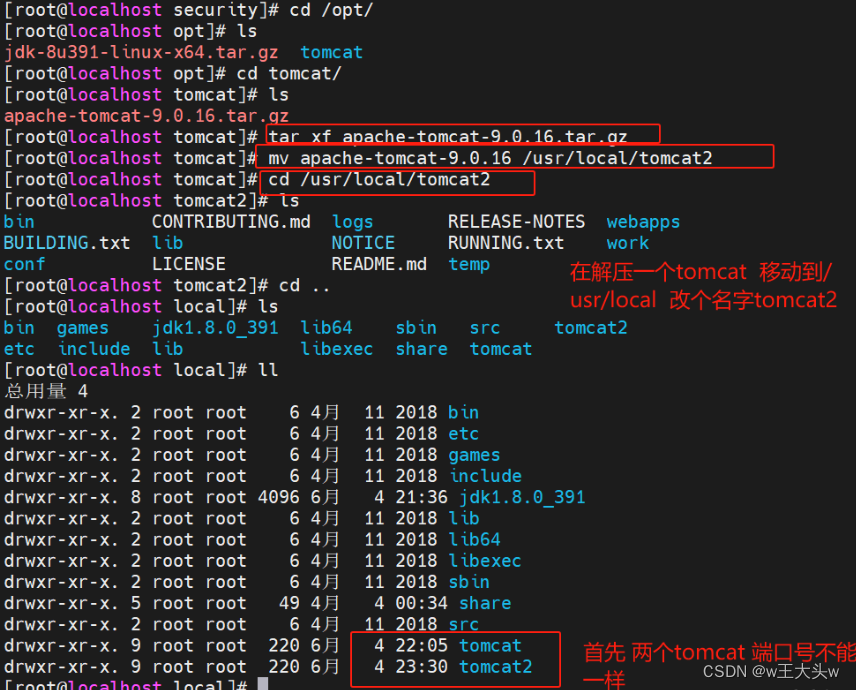Click the LICENSE file name
Image resolution: width=856 pixels, height=690 pixels.
point(188,264)
